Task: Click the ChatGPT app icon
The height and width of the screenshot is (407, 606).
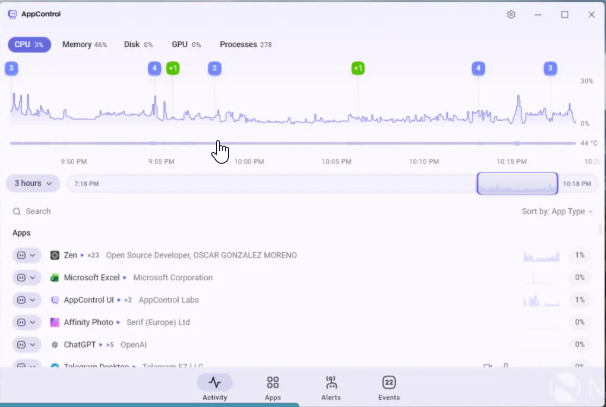Action: coord(55,344)
